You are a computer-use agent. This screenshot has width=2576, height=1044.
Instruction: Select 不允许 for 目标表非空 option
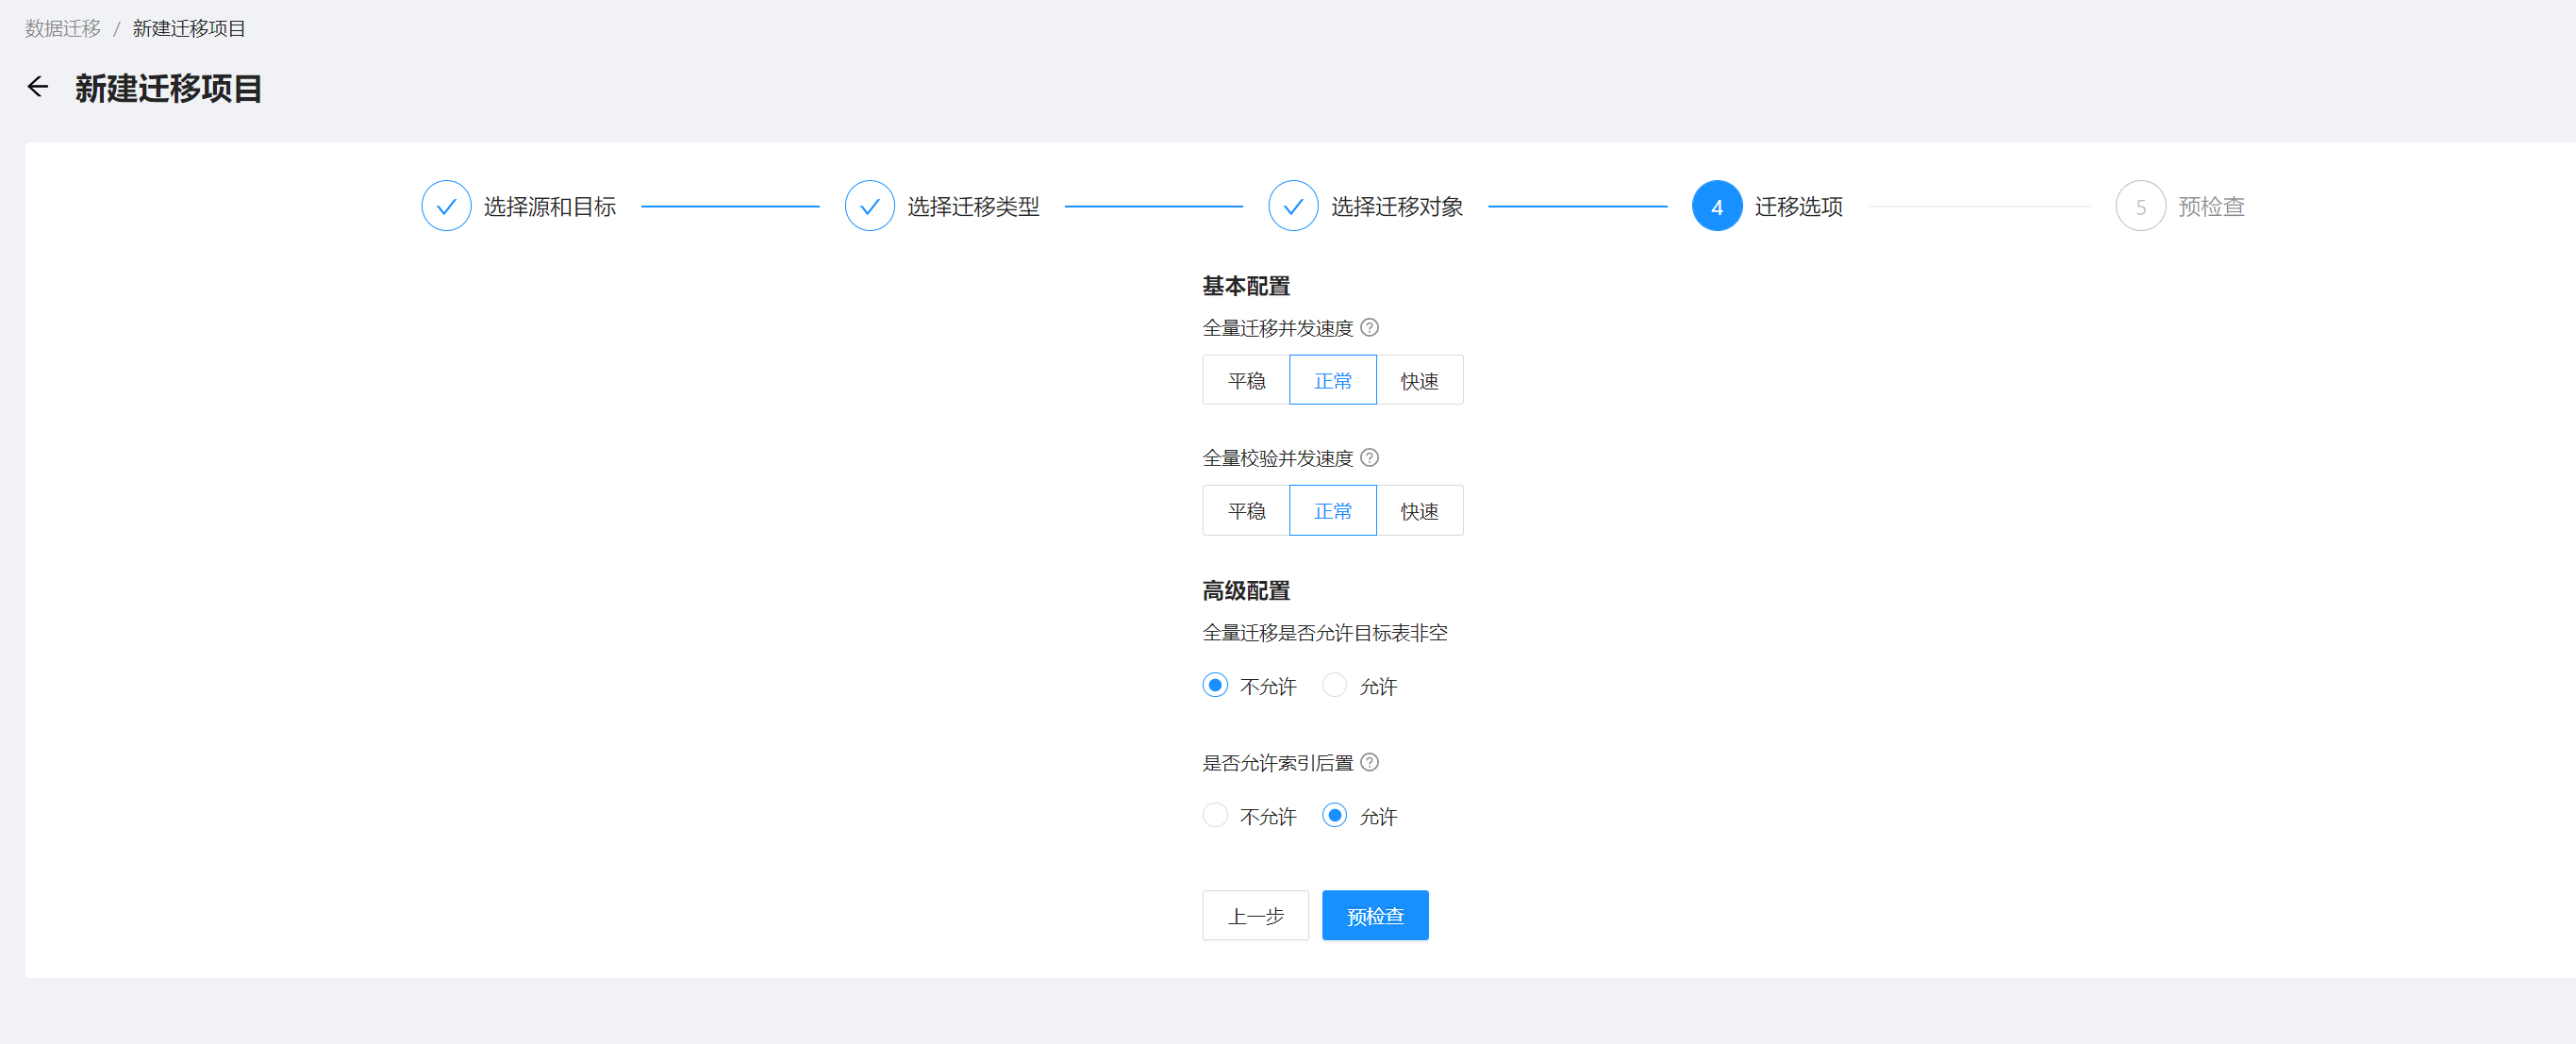tap(1215, 685)
